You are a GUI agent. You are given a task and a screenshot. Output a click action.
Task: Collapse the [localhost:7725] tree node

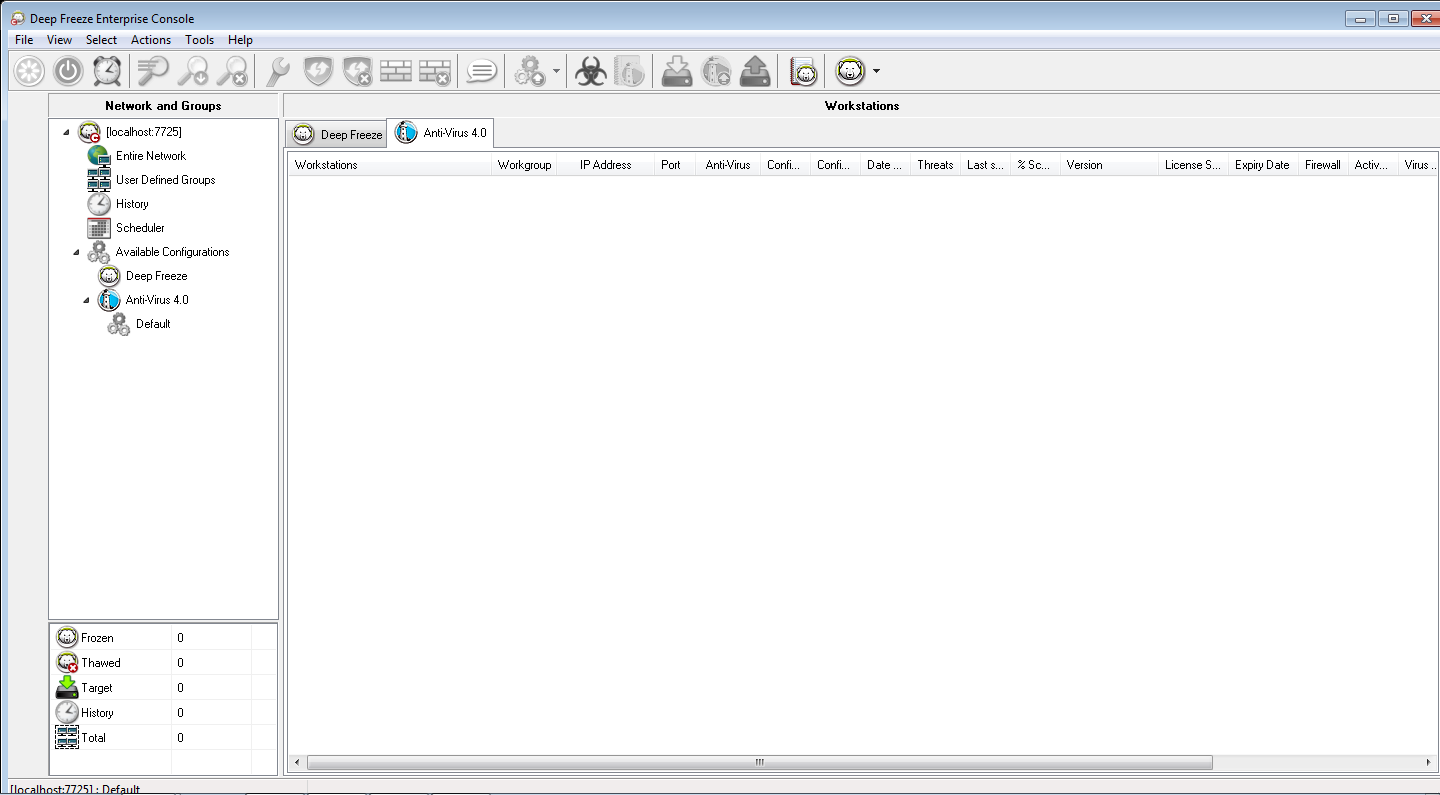point(66,132)
